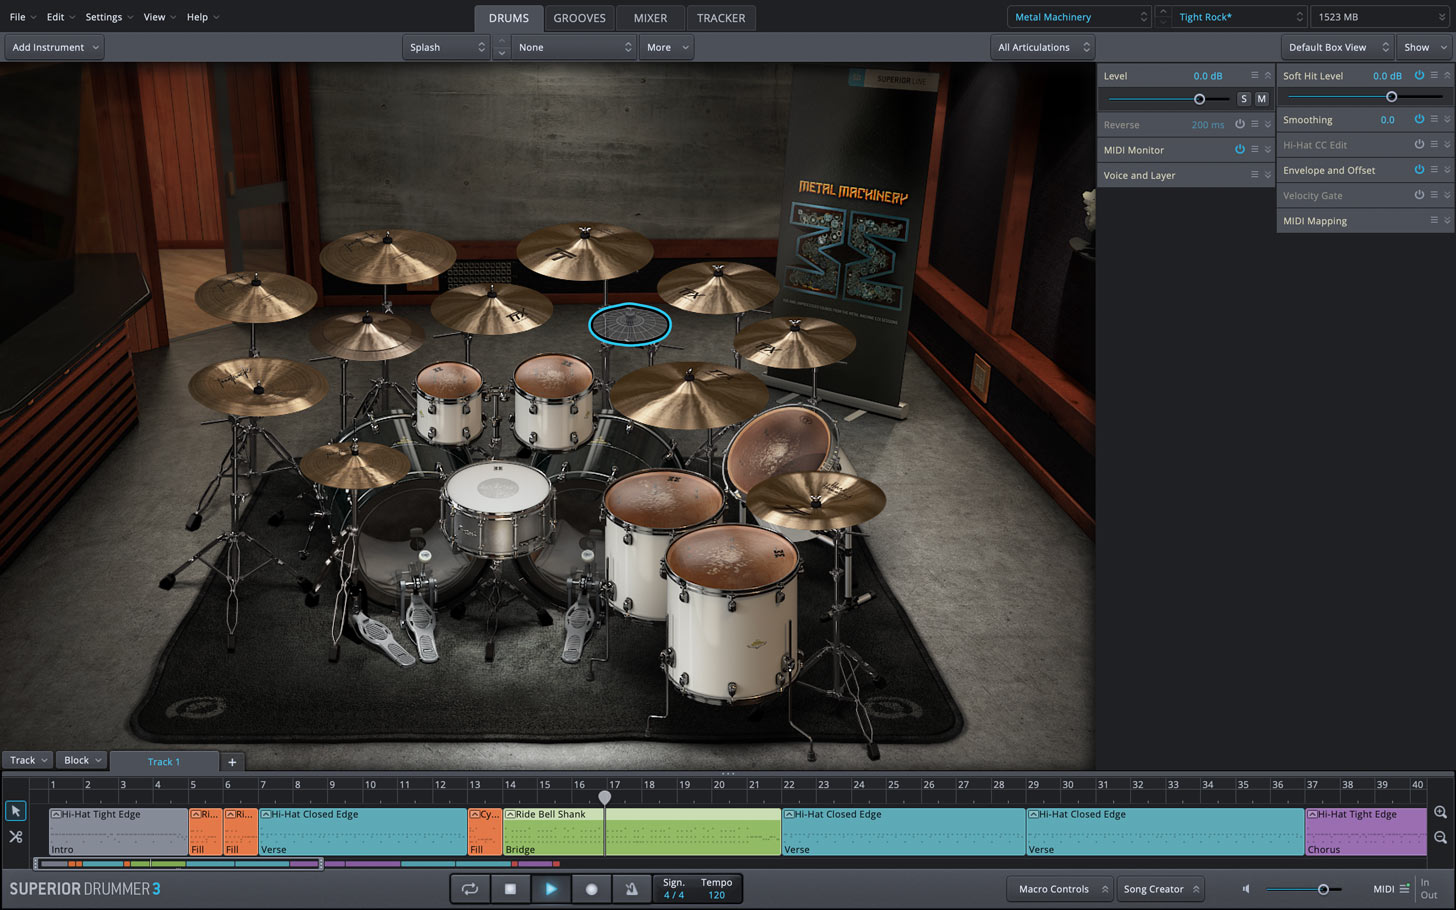The width and height of the screenshot is (1456, 910).
Task: Open the Track menu button
Action: pos(28,760)
